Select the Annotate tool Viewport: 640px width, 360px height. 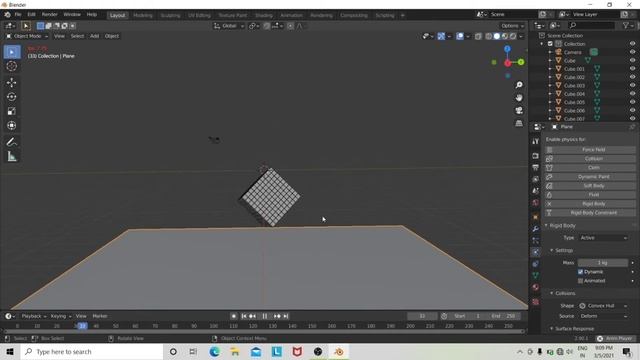11,142
